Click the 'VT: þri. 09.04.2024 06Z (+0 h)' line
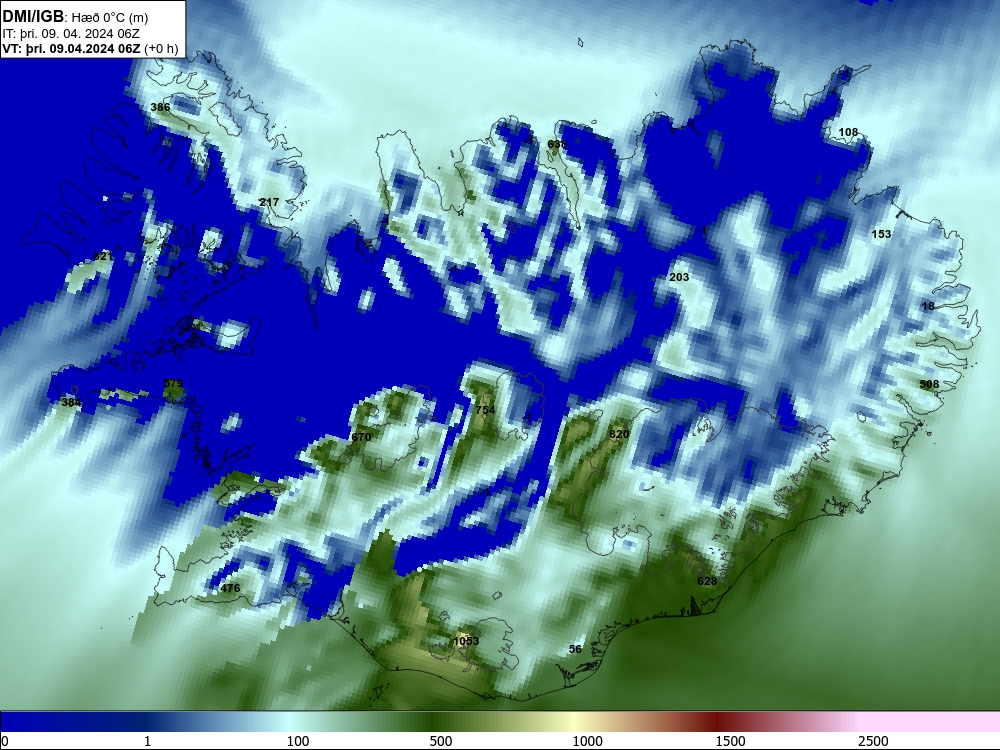 (x=91, y=48)
